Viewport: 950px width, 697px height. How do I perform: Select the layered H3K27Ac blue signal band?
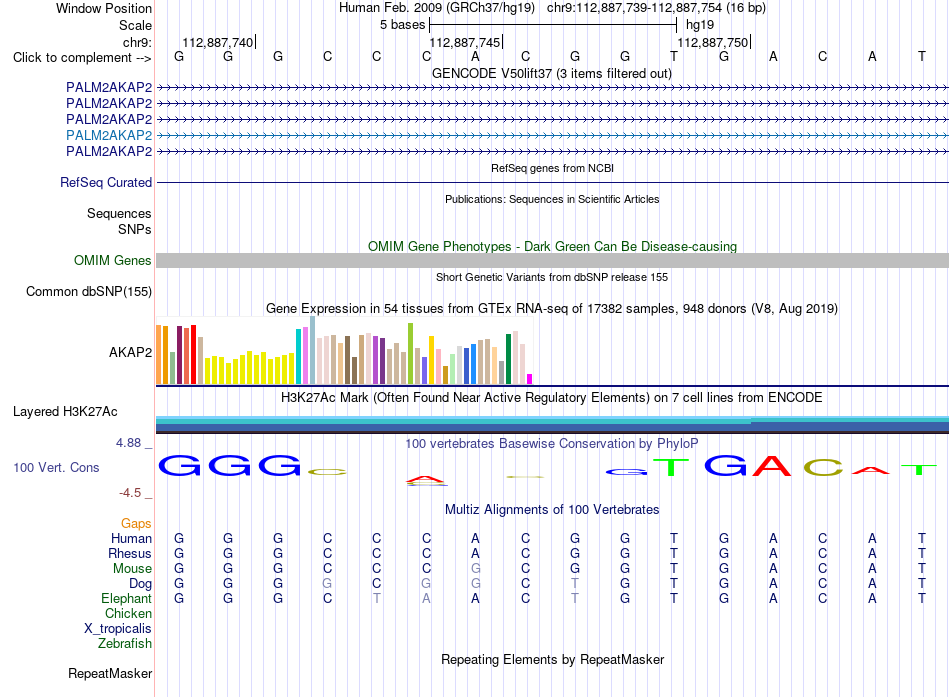(552, 425)
